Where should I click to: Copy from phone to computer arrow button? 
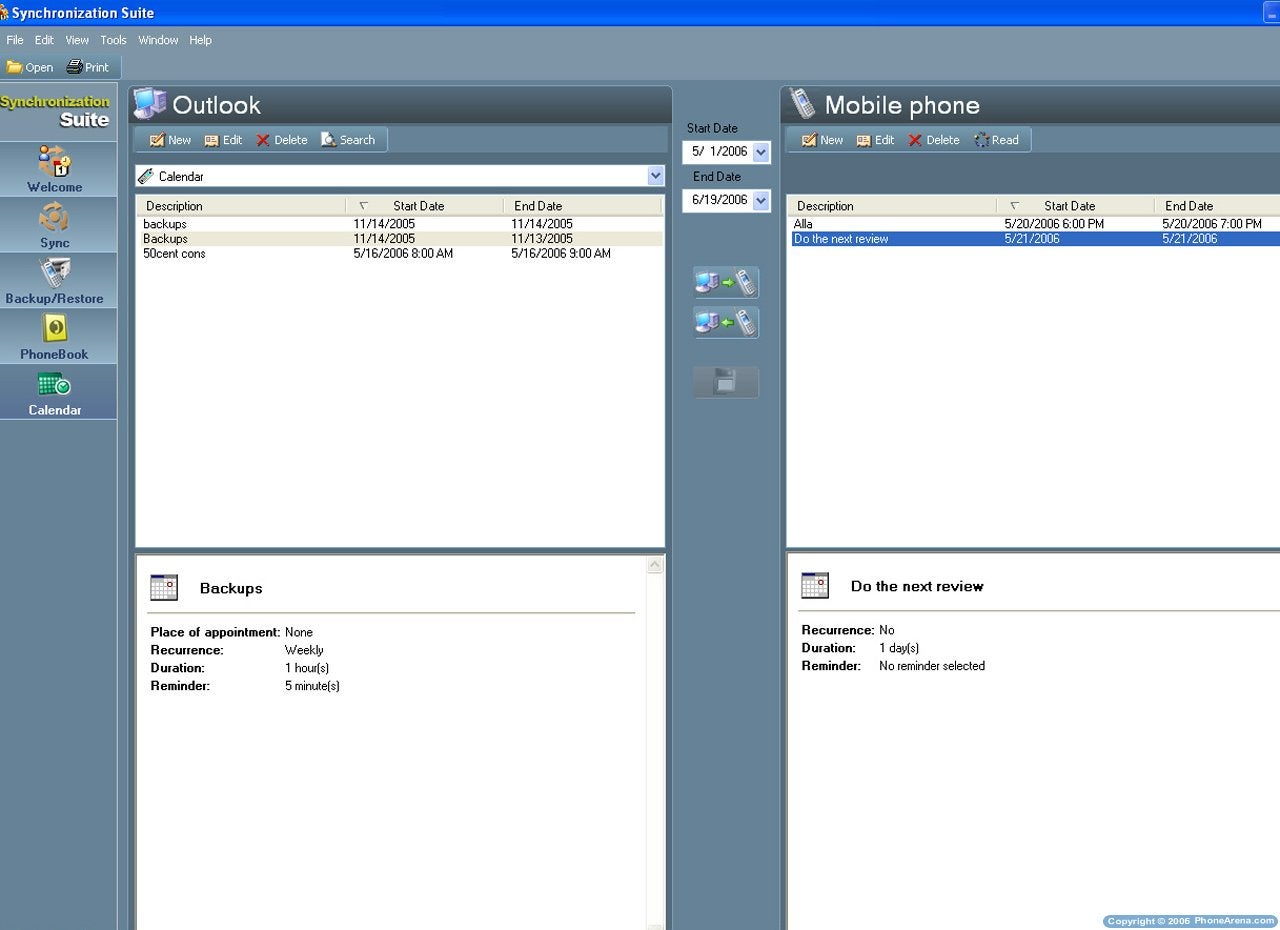(726, 323)
